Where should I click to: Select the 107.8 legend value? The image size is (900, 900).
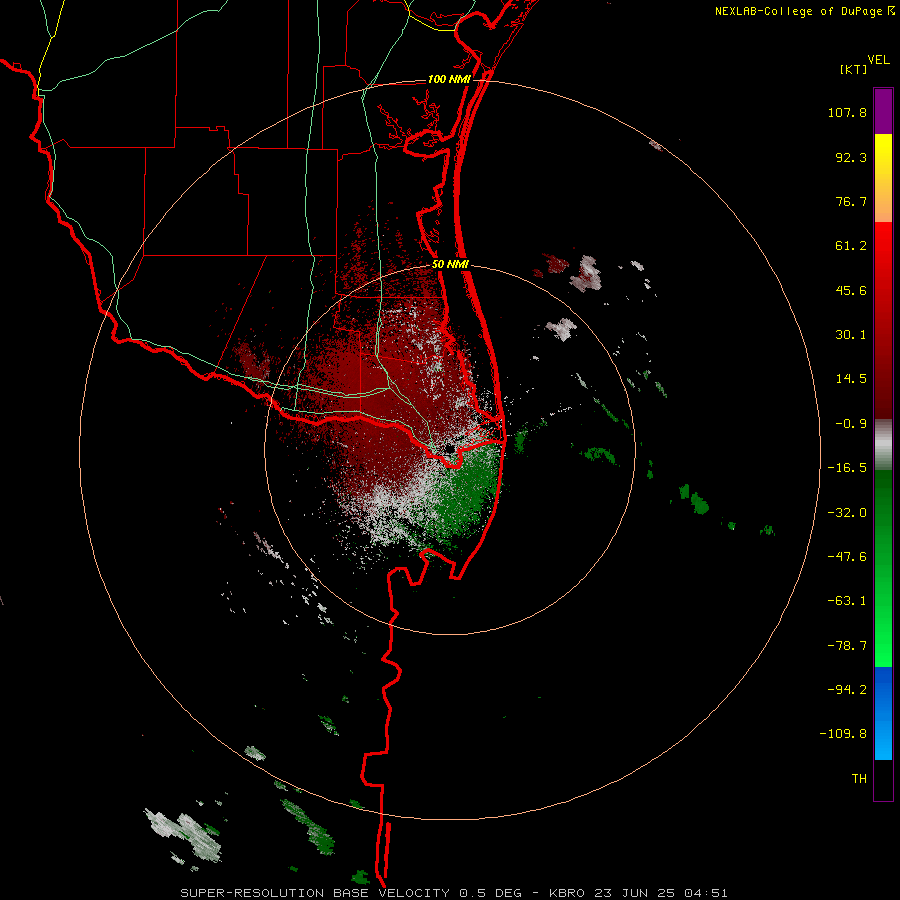click(847, 112)
